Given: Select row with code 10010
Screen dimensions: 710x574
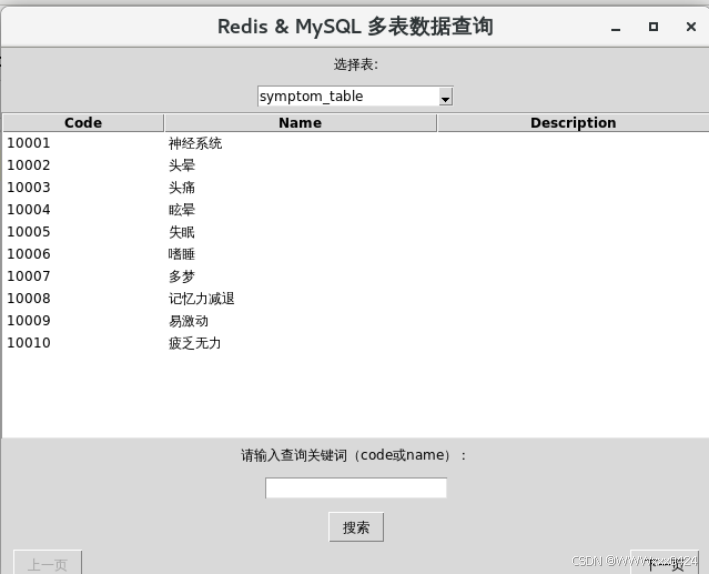Looking at the screenshot, I should pos(355,343).
